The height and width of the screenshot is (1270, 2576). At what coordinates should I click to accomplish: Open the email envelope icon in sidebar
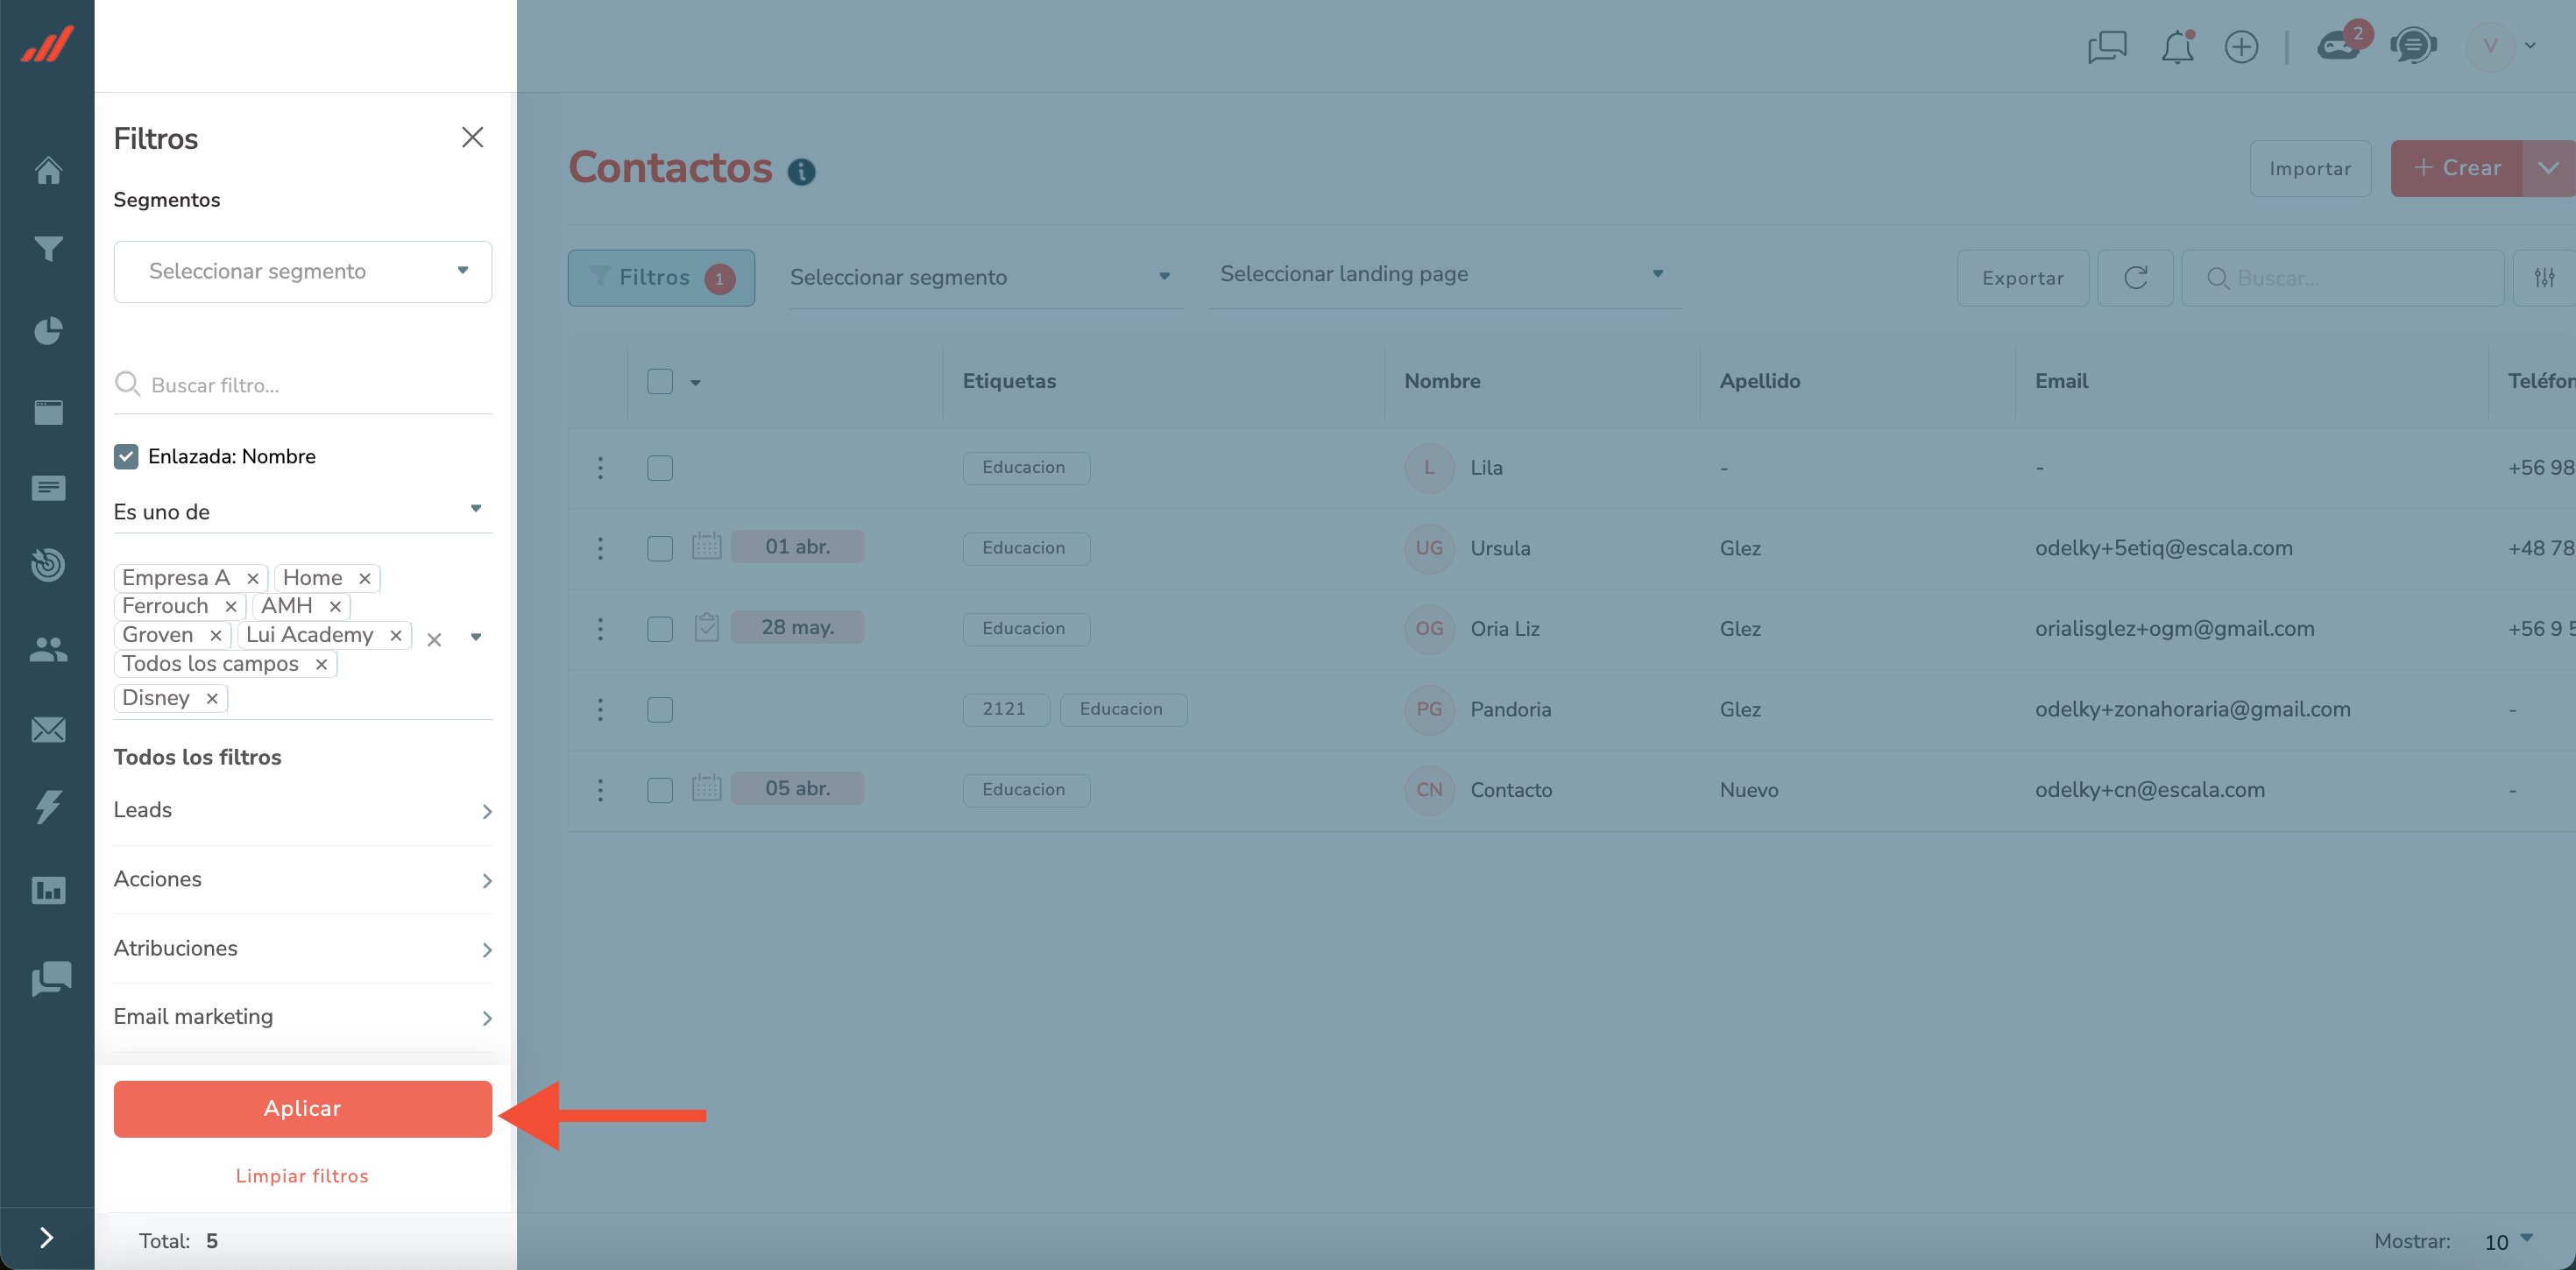tap(48, 730)
